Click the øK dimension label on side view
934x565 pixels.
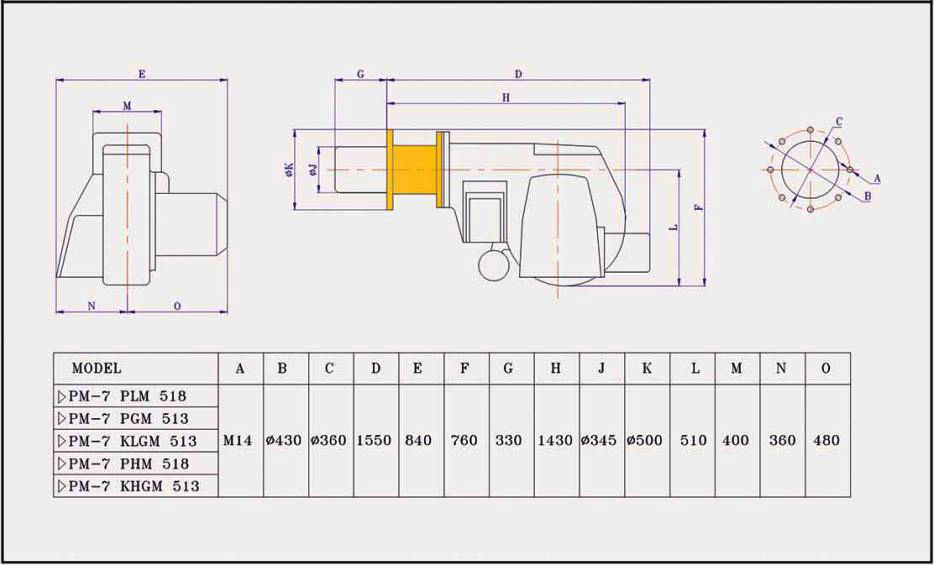289,169
